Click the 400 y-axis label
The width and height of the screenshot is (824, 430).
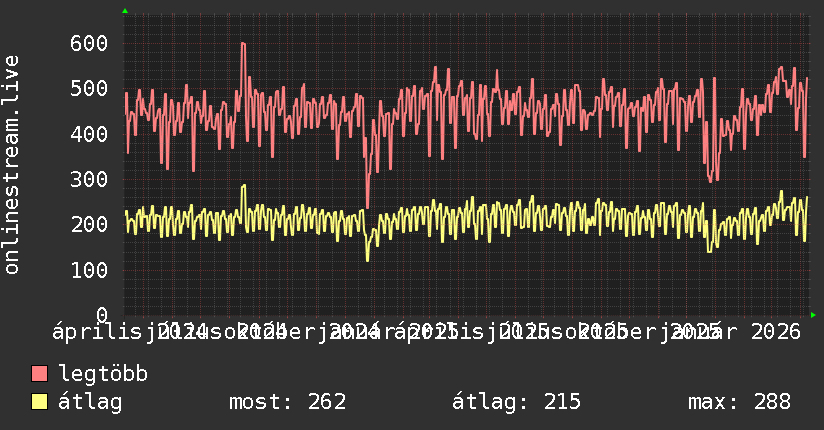89,135
